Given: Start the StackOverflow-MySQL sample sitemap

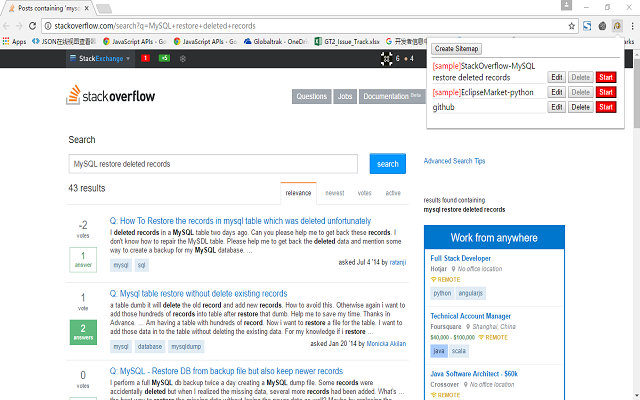Looking at the screenshot, I should pos(606,77).
